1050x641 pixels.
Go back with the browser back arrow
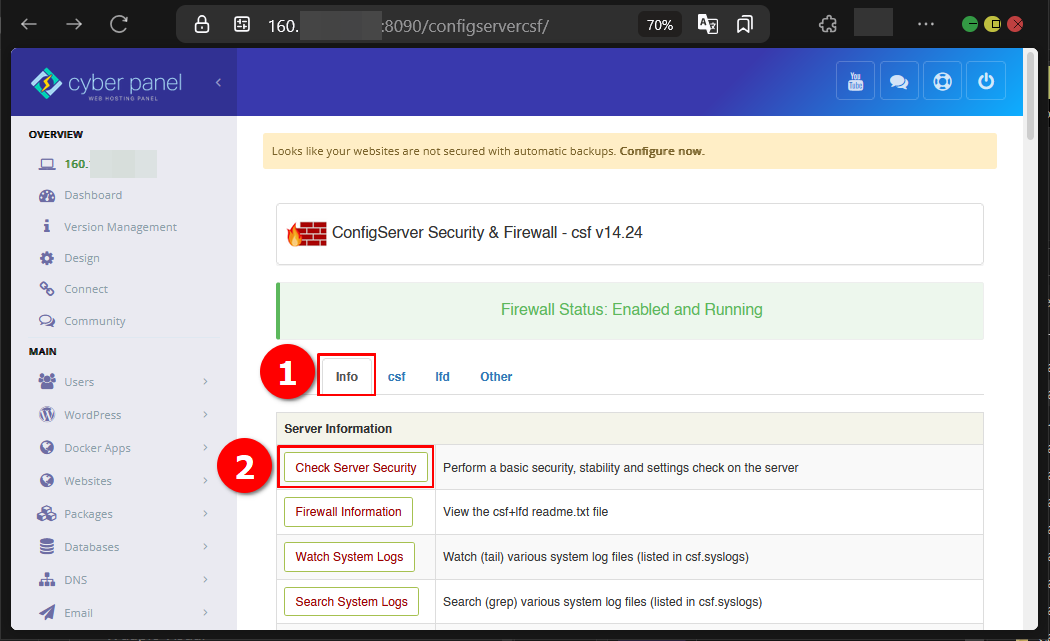[x=29, y=25]
